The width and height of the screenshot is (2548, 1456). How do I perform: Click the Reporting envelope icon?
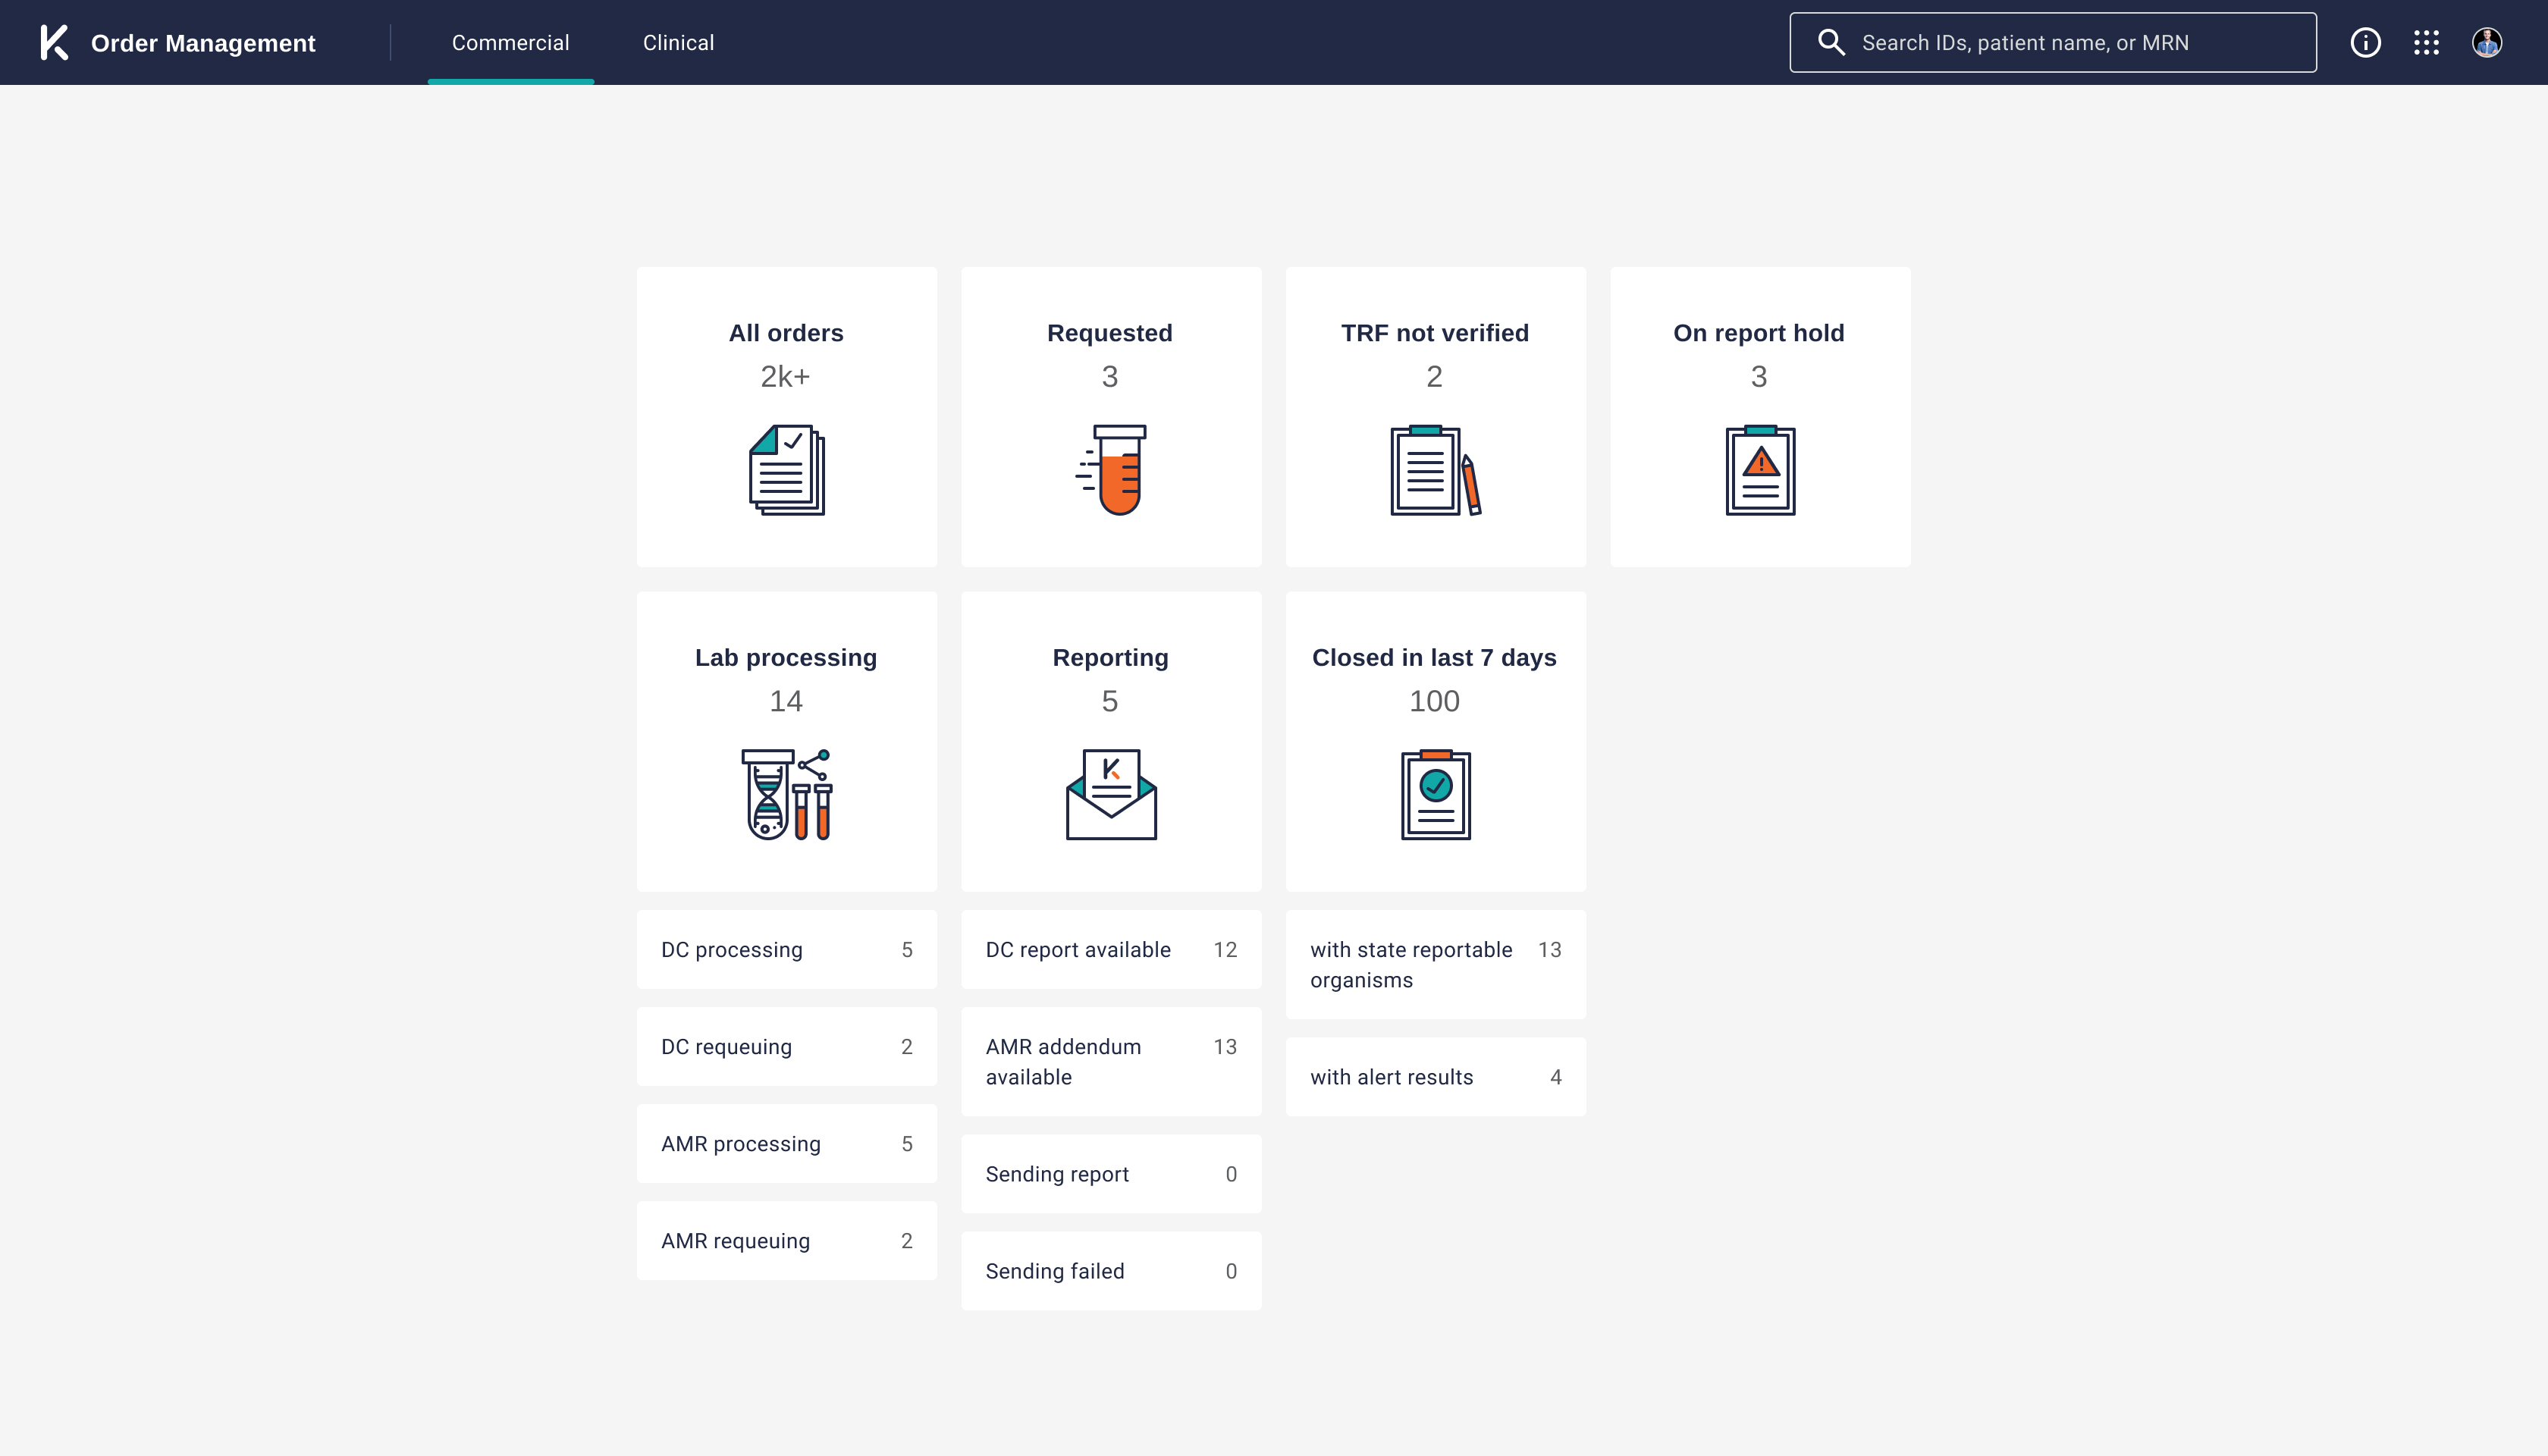(x=1111, y=795)
